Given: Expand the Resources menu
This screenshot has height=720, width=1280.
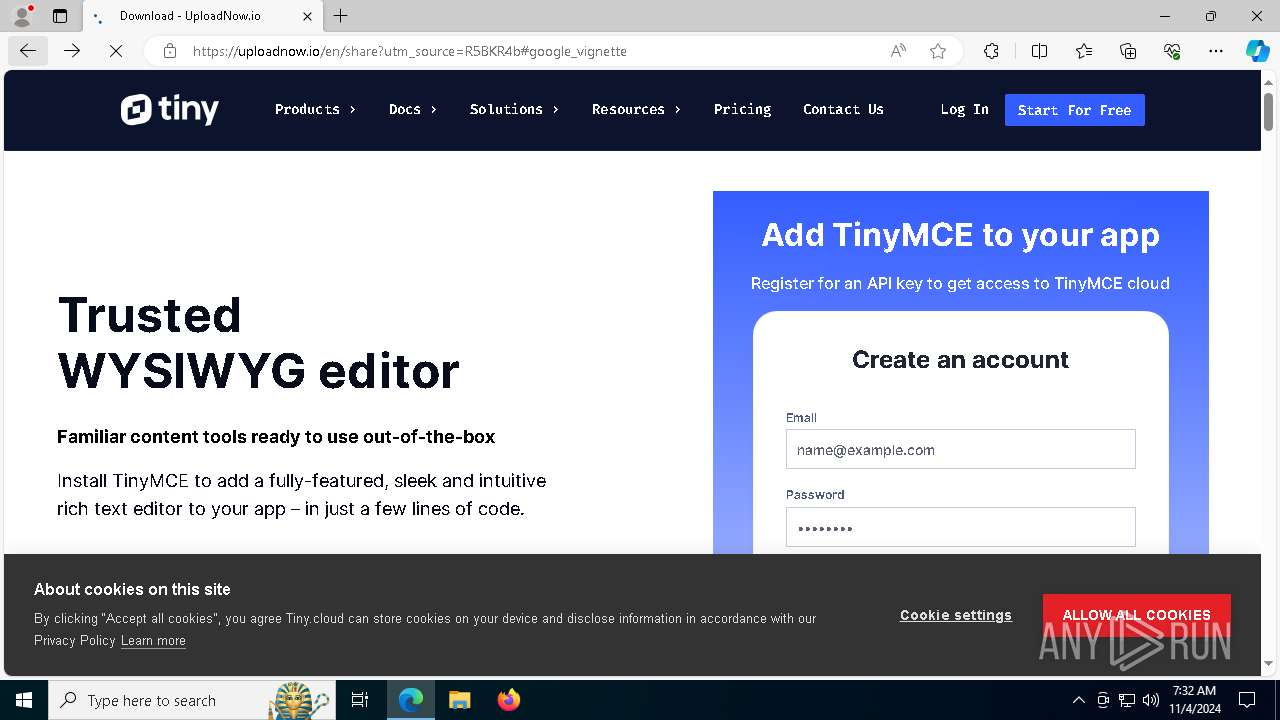Looking at the screenshot, I should [x=636, y=110].
